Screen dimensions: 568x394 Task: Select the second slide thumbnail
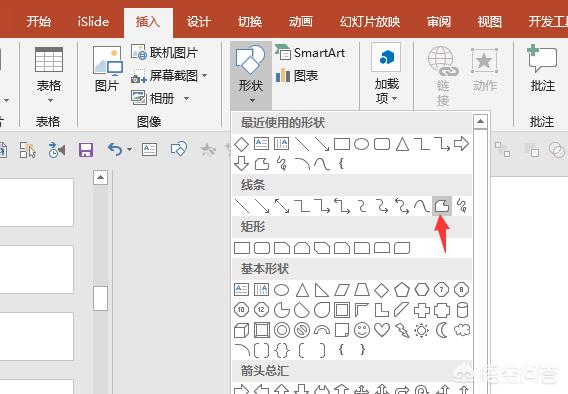[36, 269]
